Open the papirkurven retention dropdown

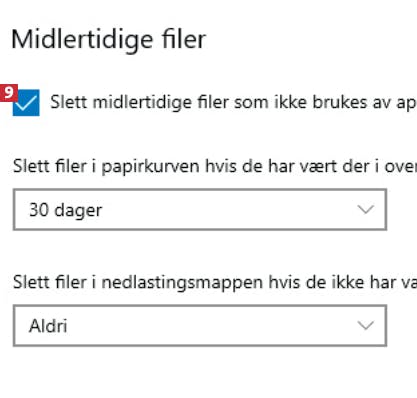[200, 210]
